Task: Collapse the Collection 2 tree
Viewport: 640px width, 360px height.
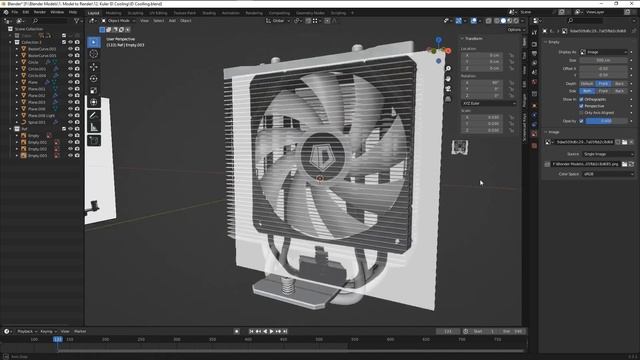Action: click(11, 42)
